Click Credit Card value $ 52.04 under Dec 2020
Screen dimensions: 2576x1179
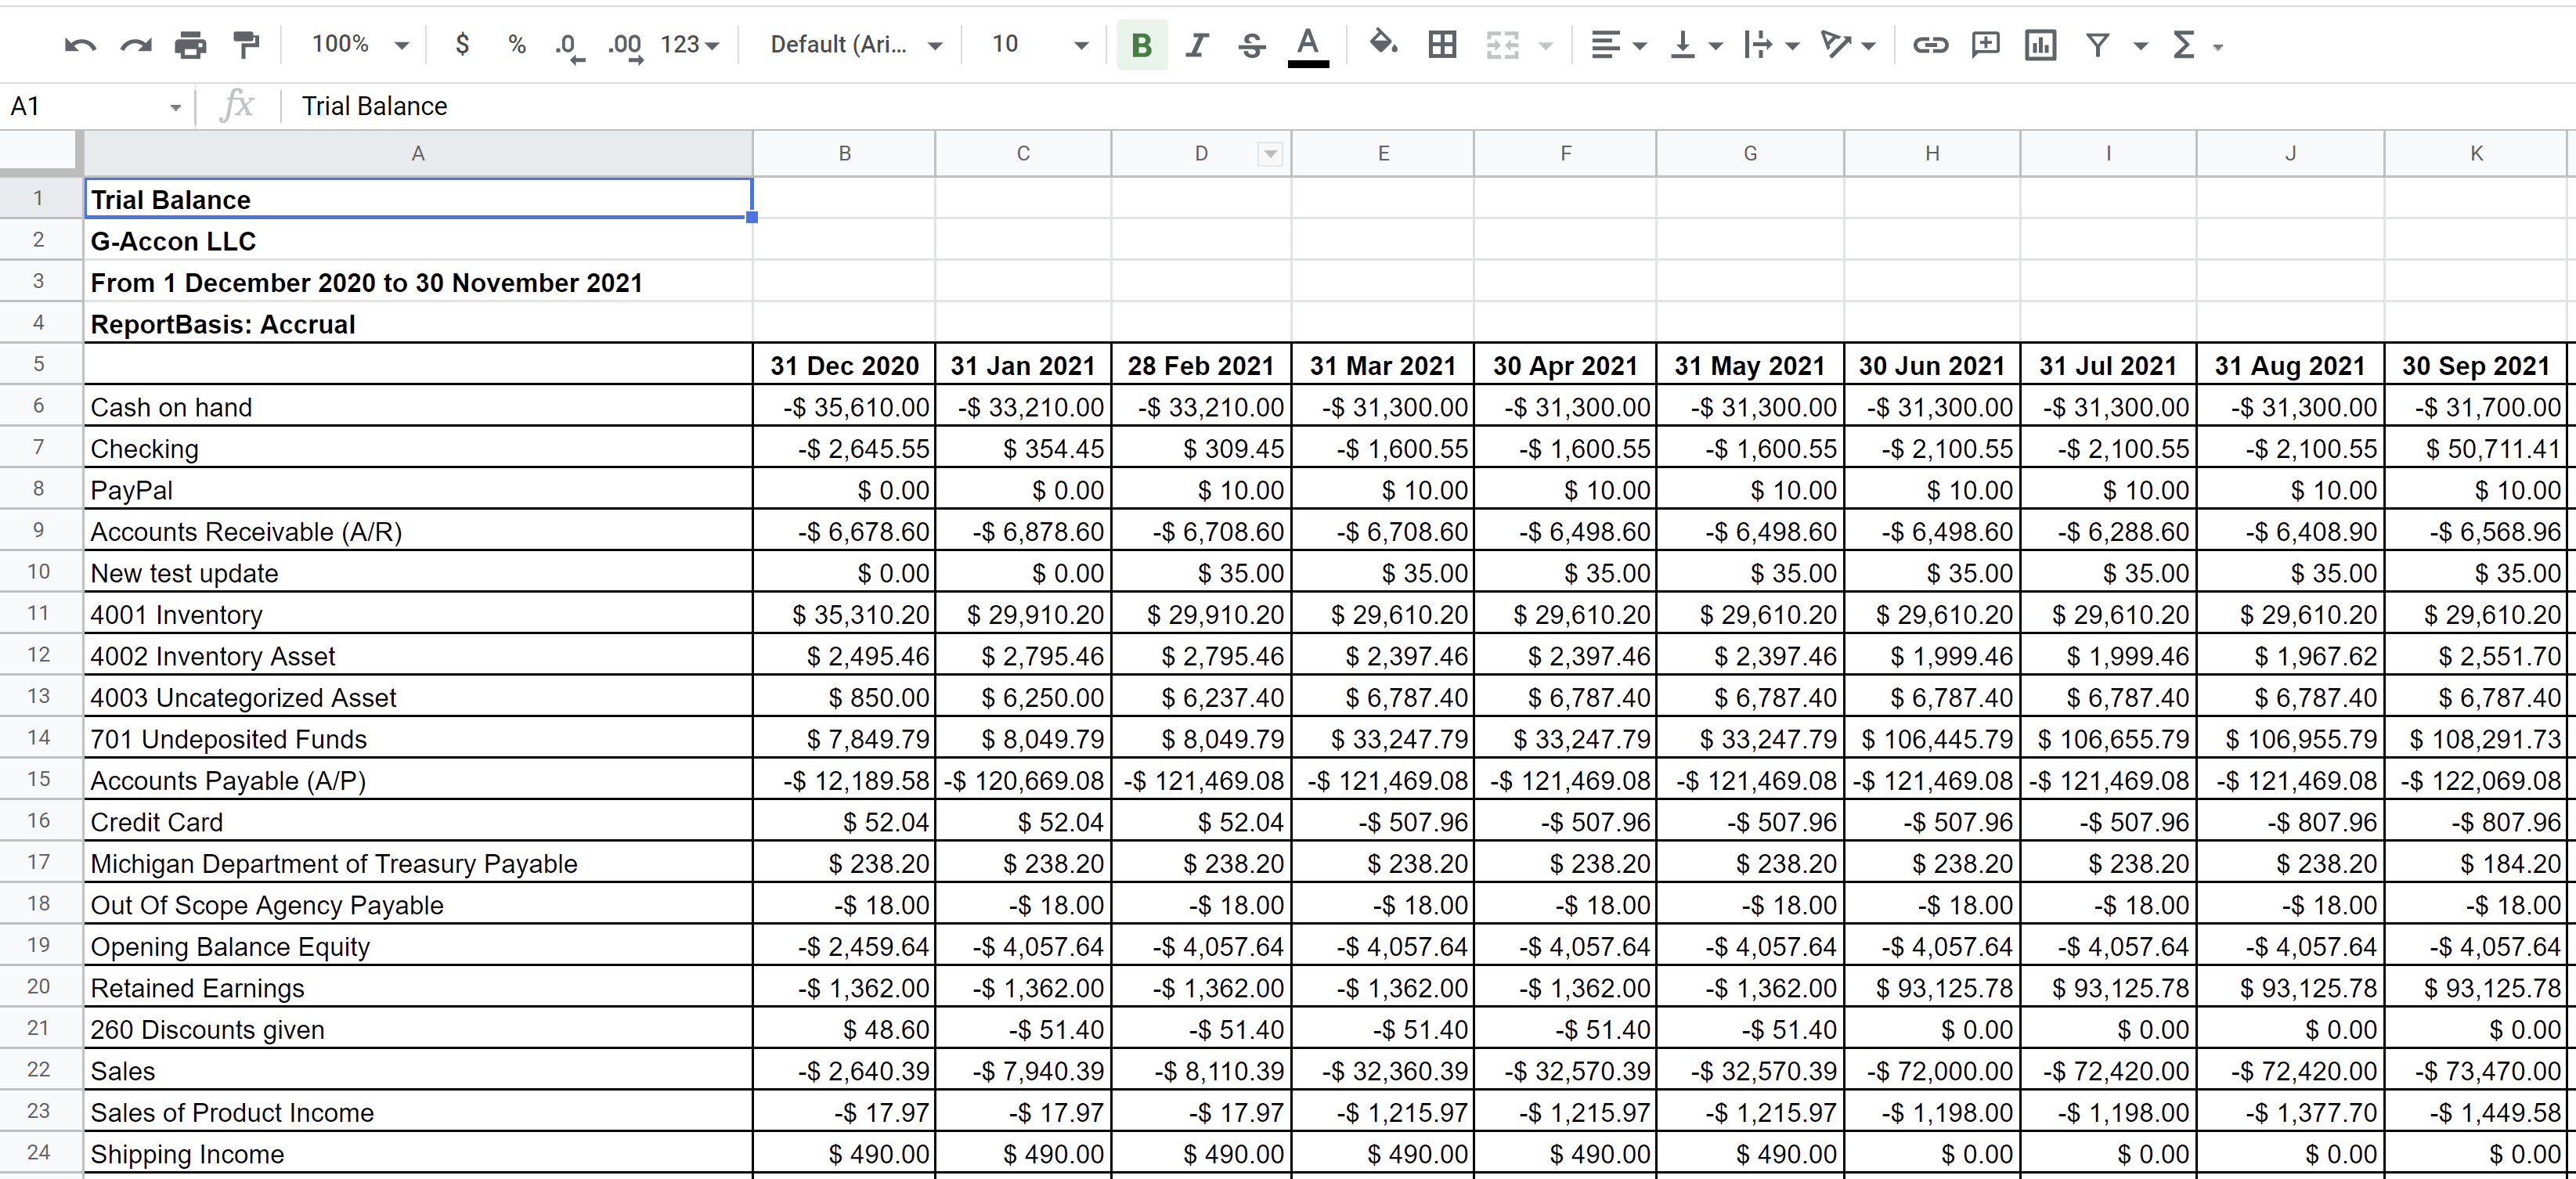pos(844,822)
